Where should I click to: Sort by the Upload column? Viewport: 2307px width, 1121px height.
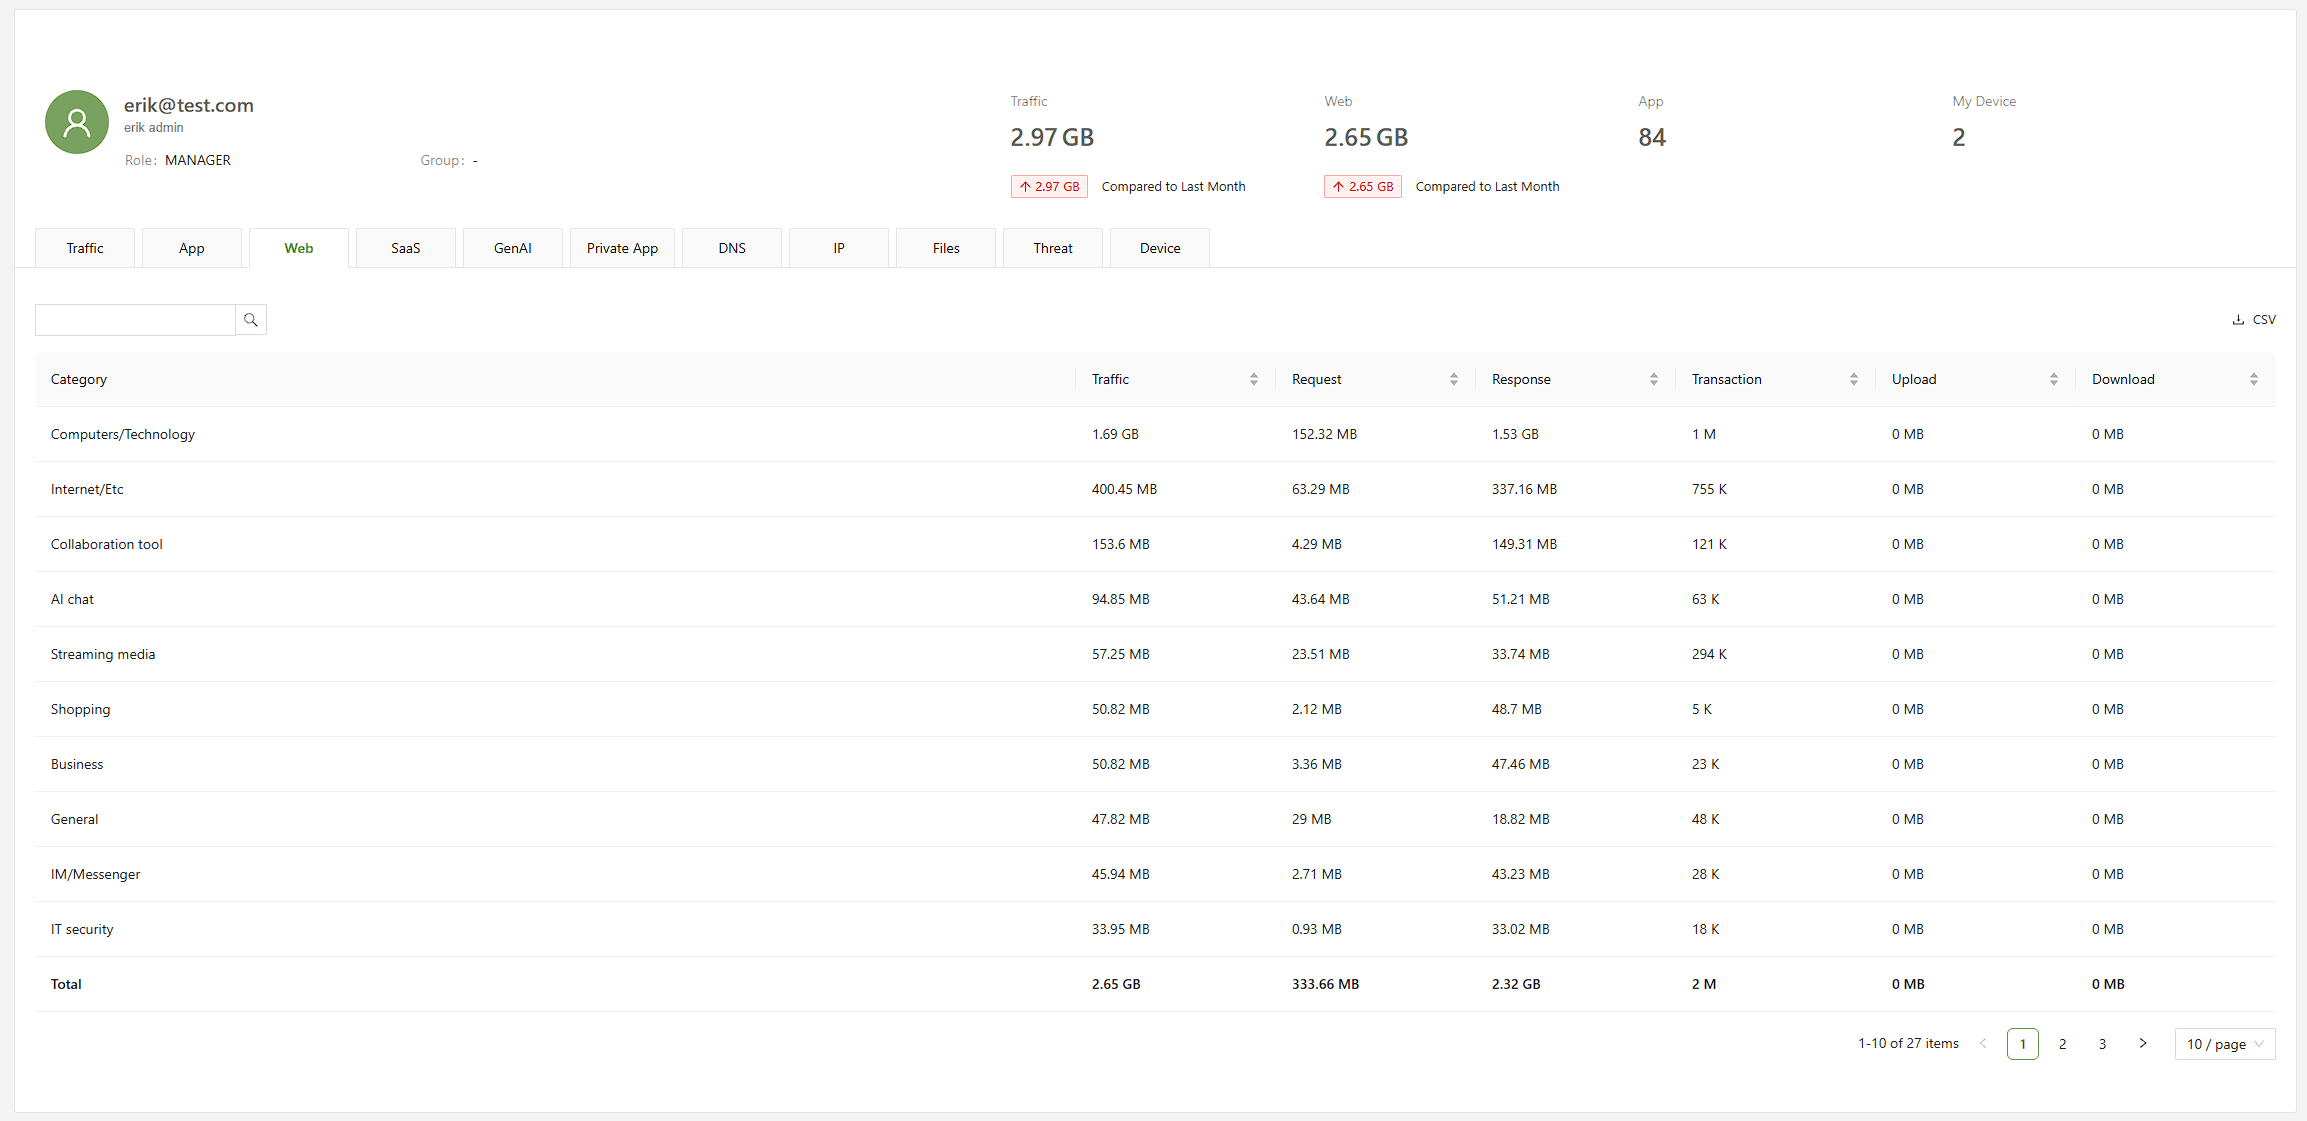[2053, 379]
